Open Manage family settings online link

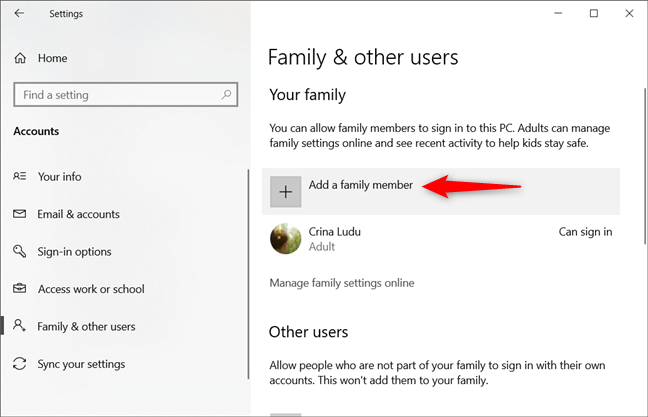click(x=342, y=283)
